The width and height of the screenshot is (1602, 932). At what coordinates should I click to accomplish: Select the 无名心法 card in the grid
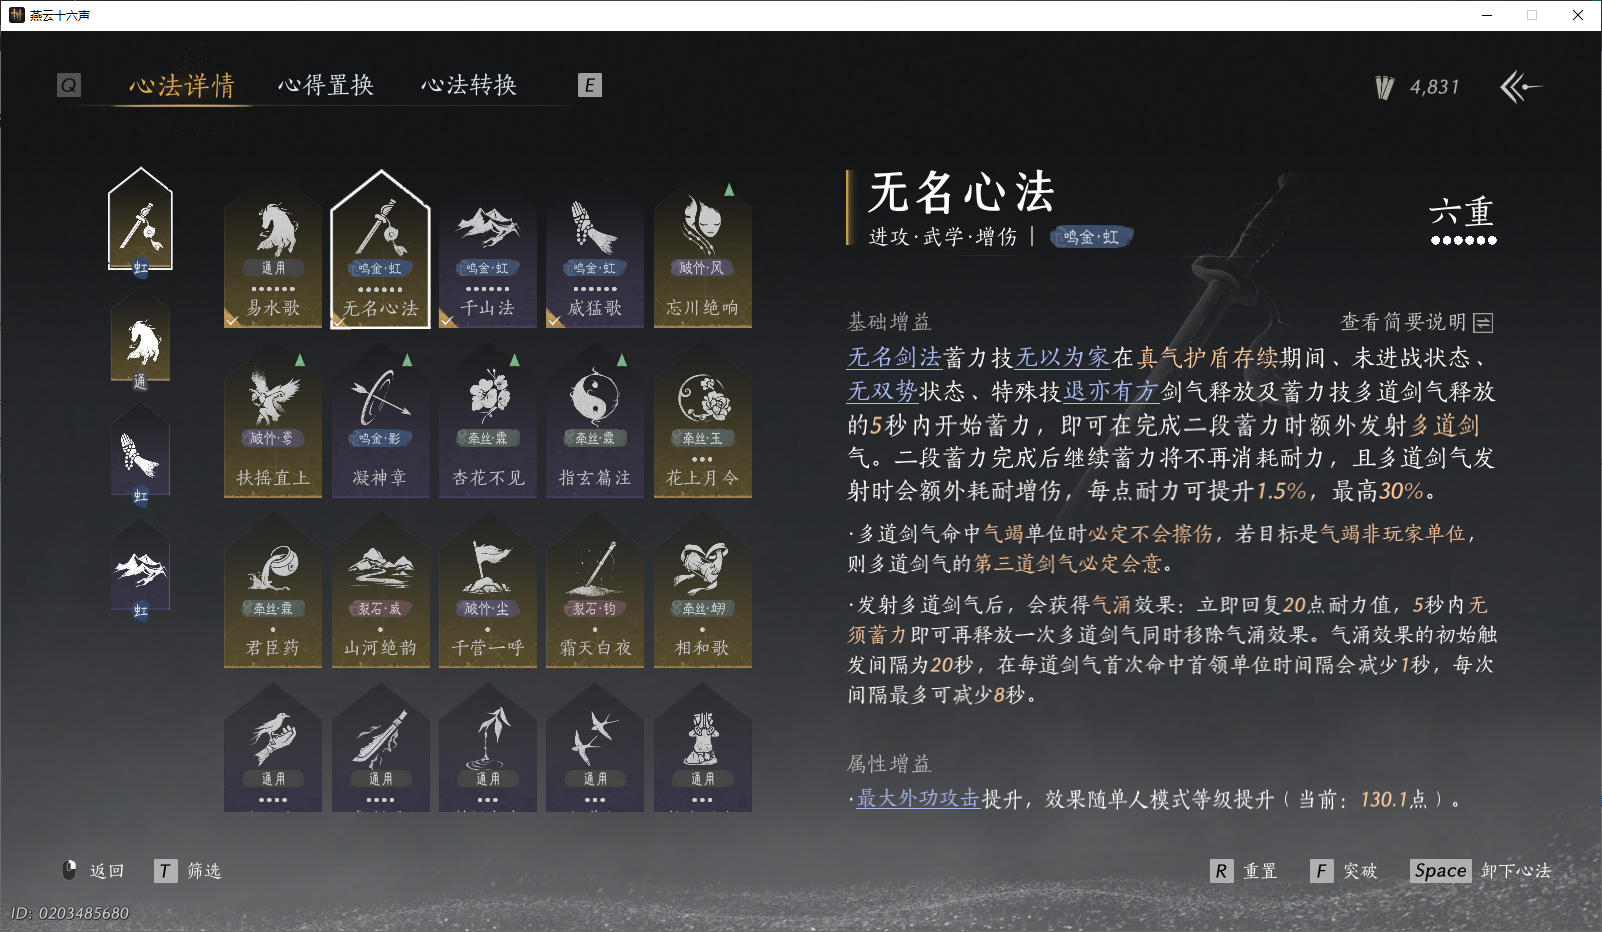(380, 250)
